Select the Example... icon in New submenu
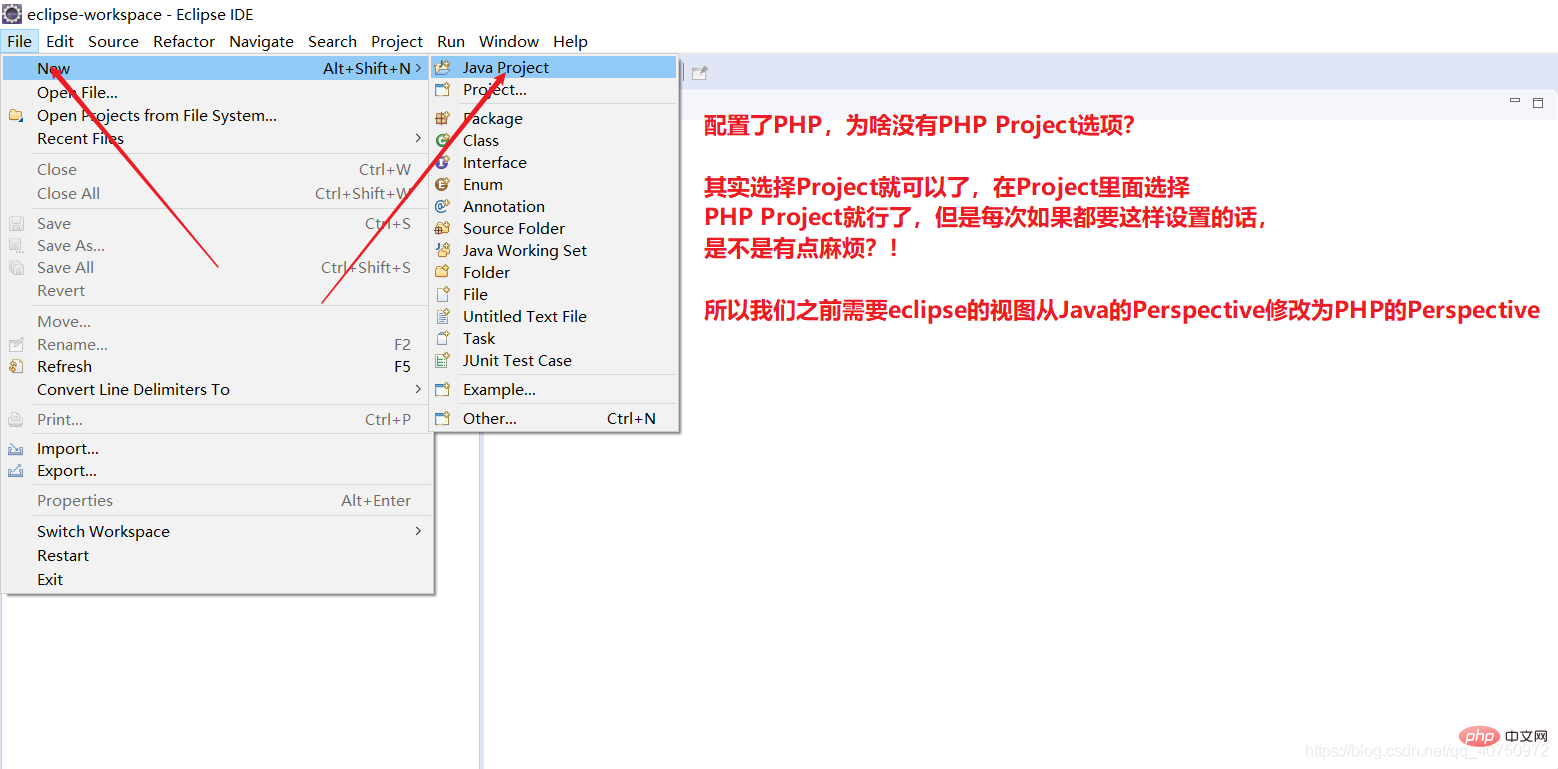Image resolution: width=1558 pixels, height=769 pixels. (442, 390)
